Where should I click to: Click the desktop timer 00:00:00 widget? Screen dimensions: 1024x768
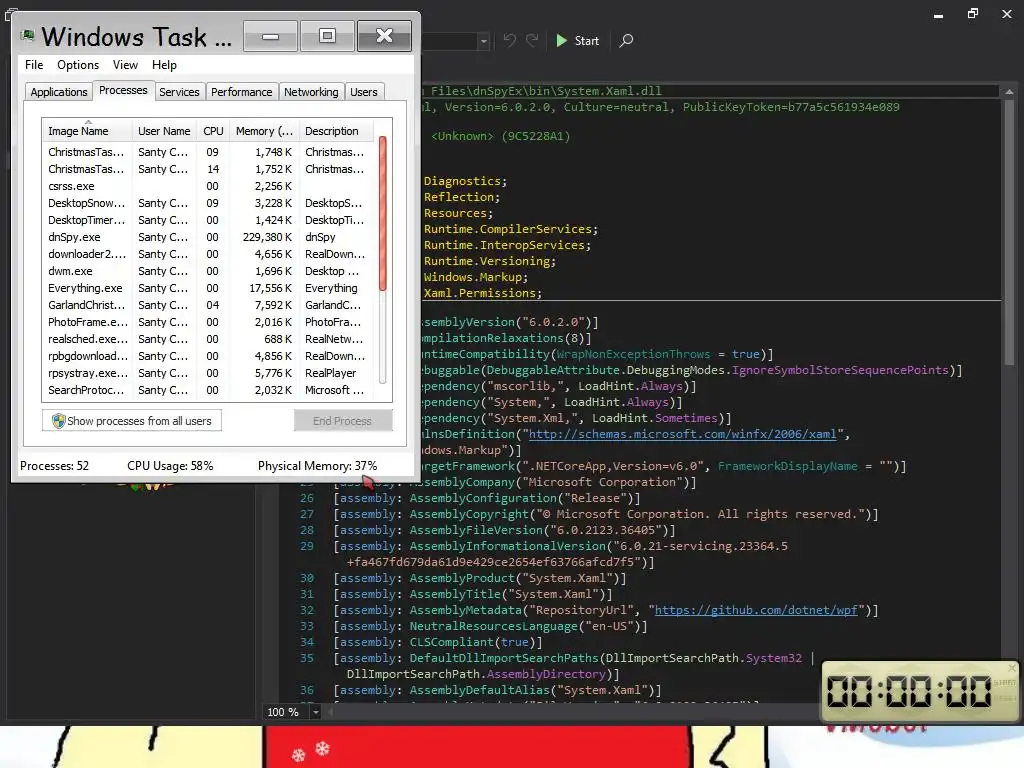tap(920, 691)
